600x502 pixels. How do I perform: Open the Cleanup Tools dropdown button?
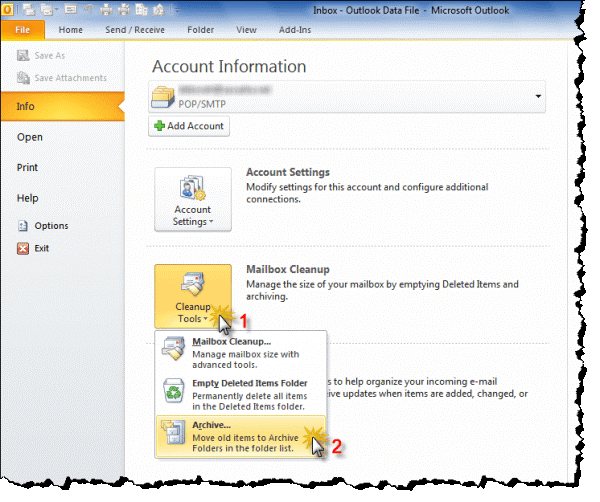coord(193,296)
